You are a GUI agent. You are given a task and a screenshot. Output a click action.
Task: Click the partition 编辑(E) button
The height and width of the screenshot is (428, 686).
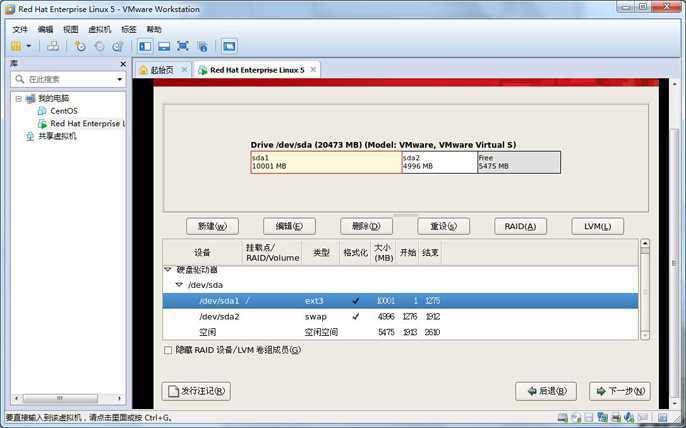[289, 226]
